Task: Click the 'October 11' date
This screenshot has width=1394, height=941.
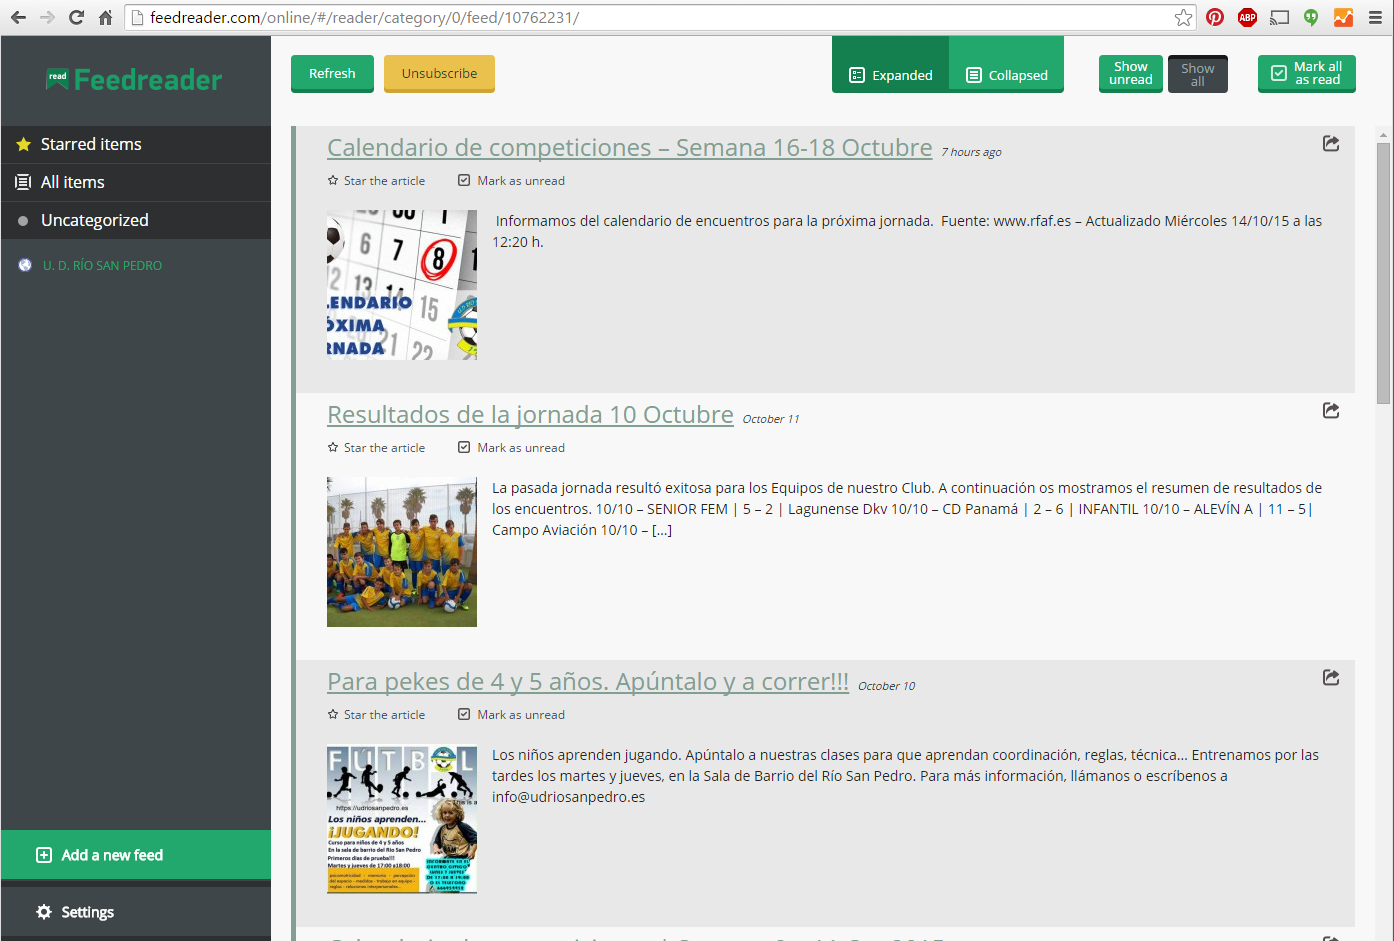Action: 771,419
